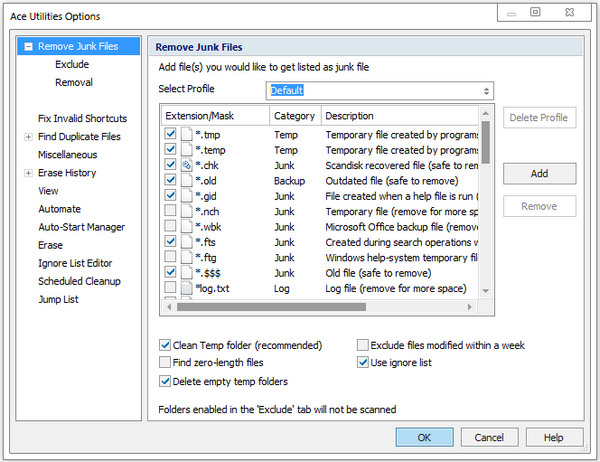Enable Find zero-length files

165,362
